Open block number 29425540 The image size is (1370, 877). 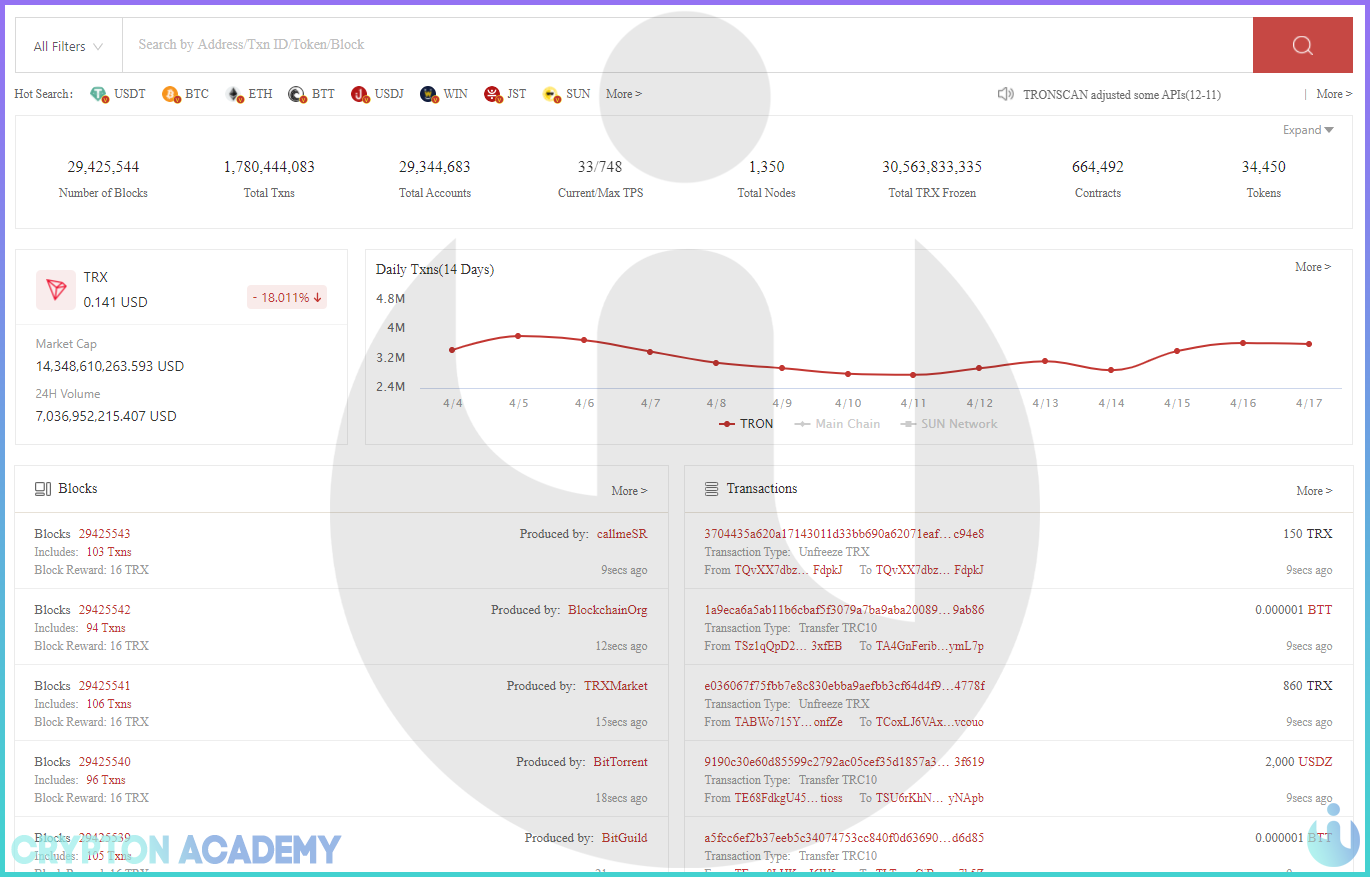coord(105,762)
